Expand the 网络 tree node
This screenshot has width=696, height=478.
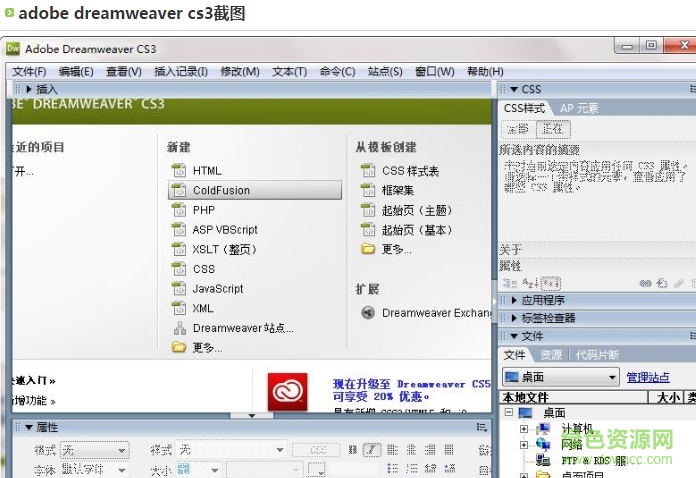tap(524, 444)
